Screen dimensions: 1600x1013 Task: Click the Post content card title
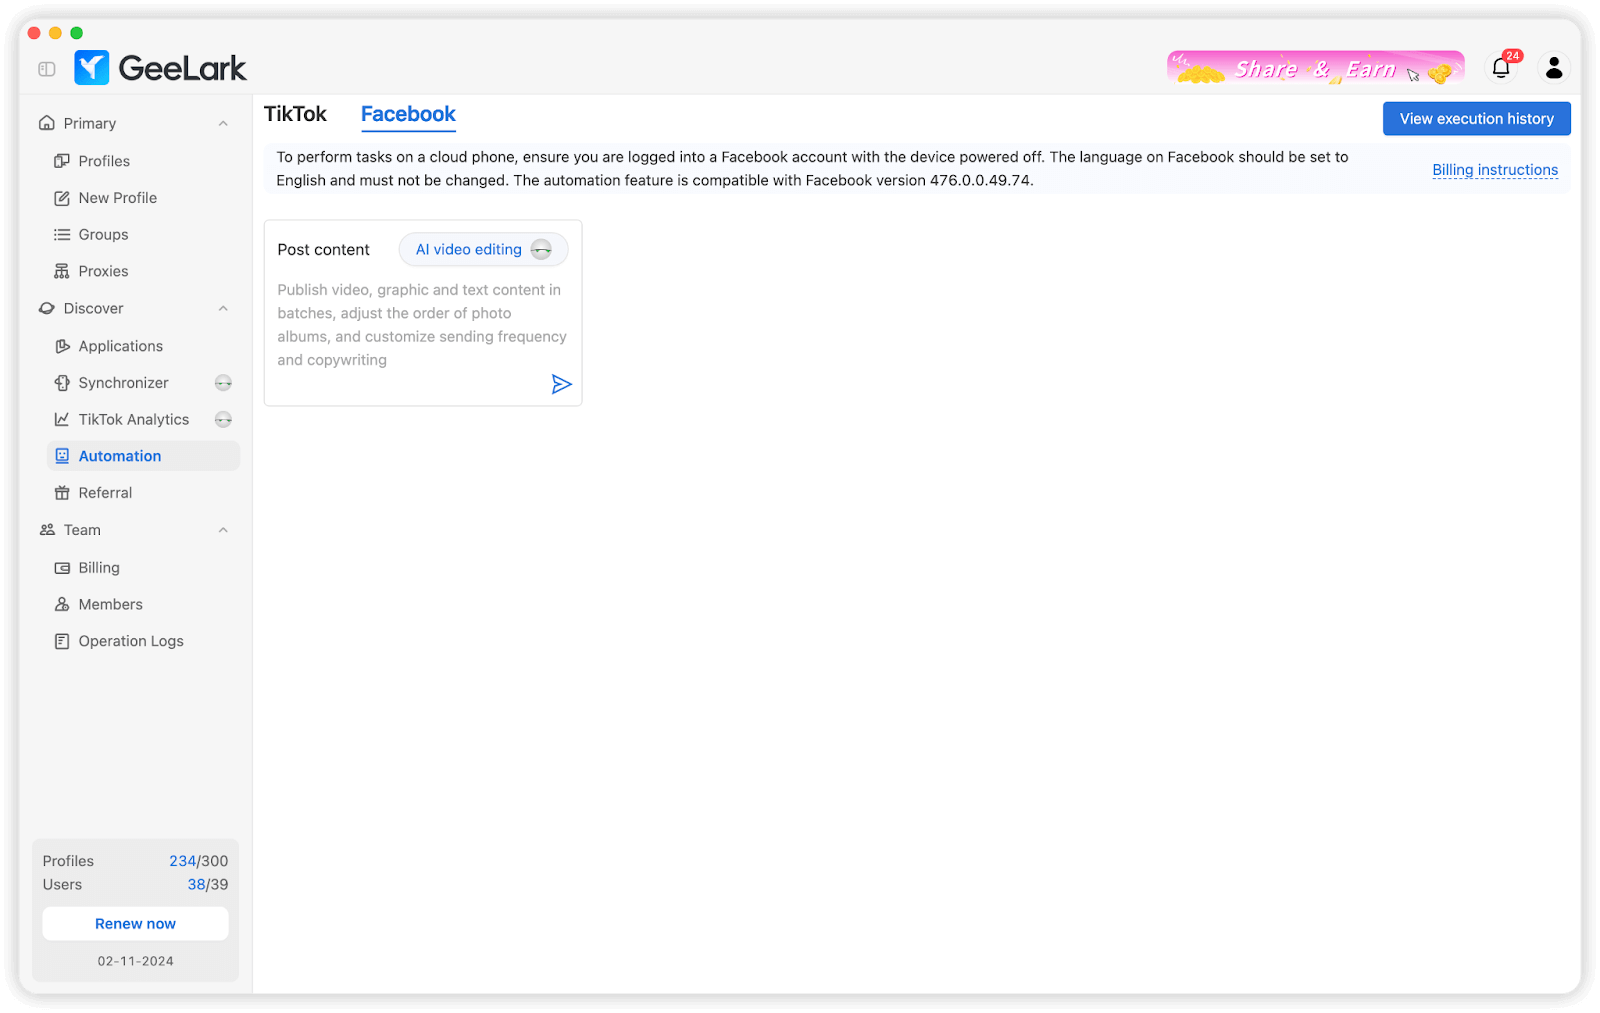[323, 250]
